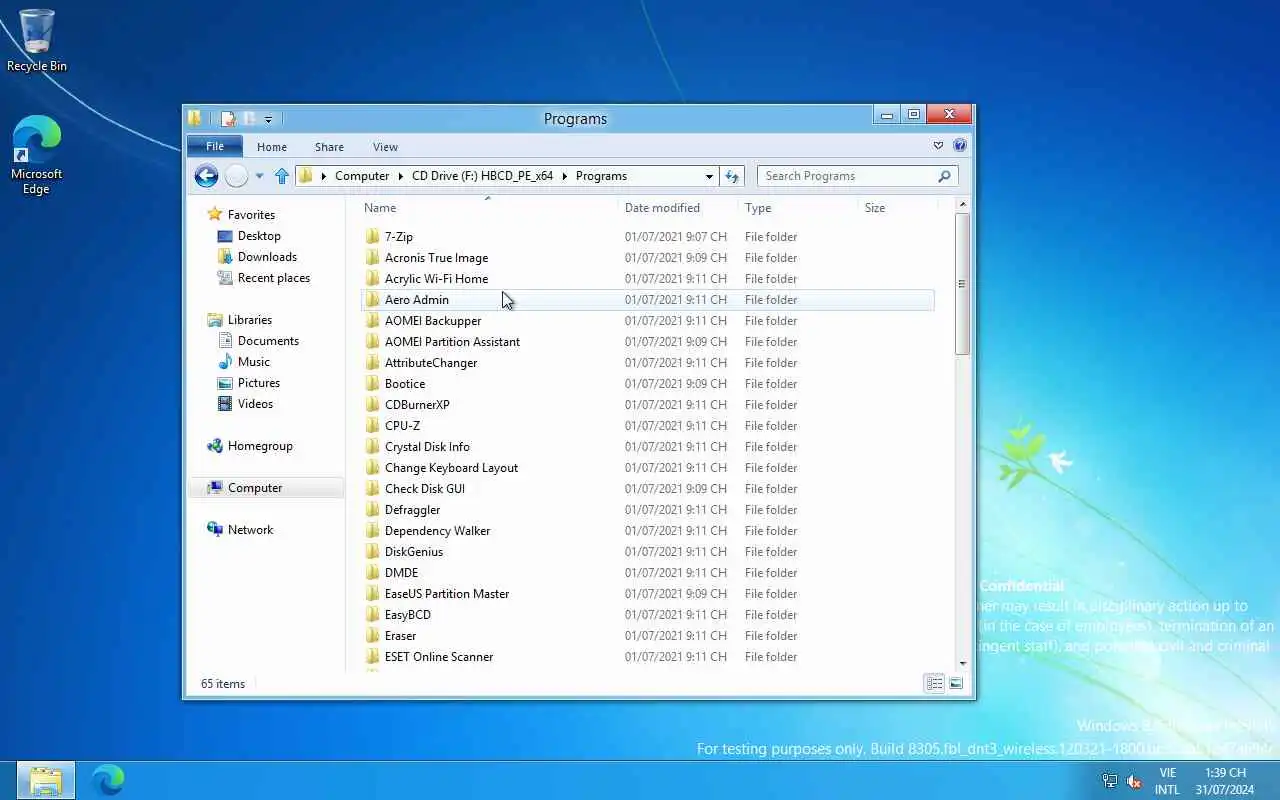Expand the ribbon with chevron
1280x800 pixels.
pyautogui.click(x=938, y=145)
